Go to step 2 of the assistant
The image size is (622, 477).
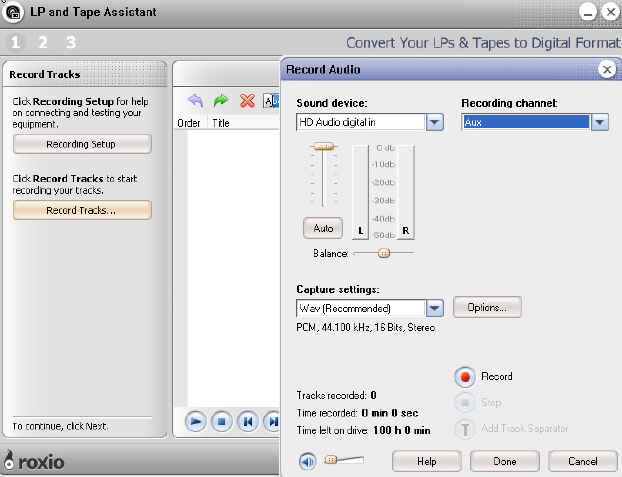[43, 42]
